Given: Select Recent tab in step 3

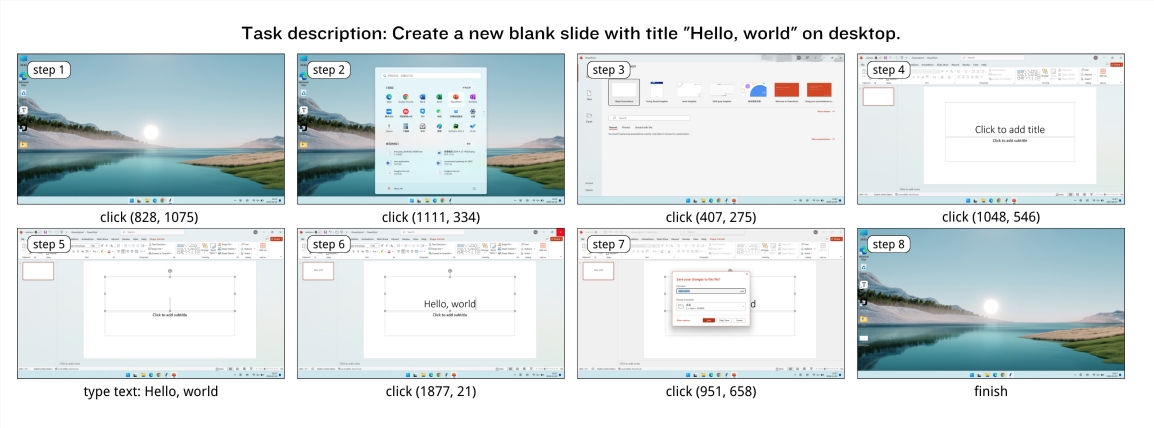Looking at the screenshot, I should click(613, 127).
